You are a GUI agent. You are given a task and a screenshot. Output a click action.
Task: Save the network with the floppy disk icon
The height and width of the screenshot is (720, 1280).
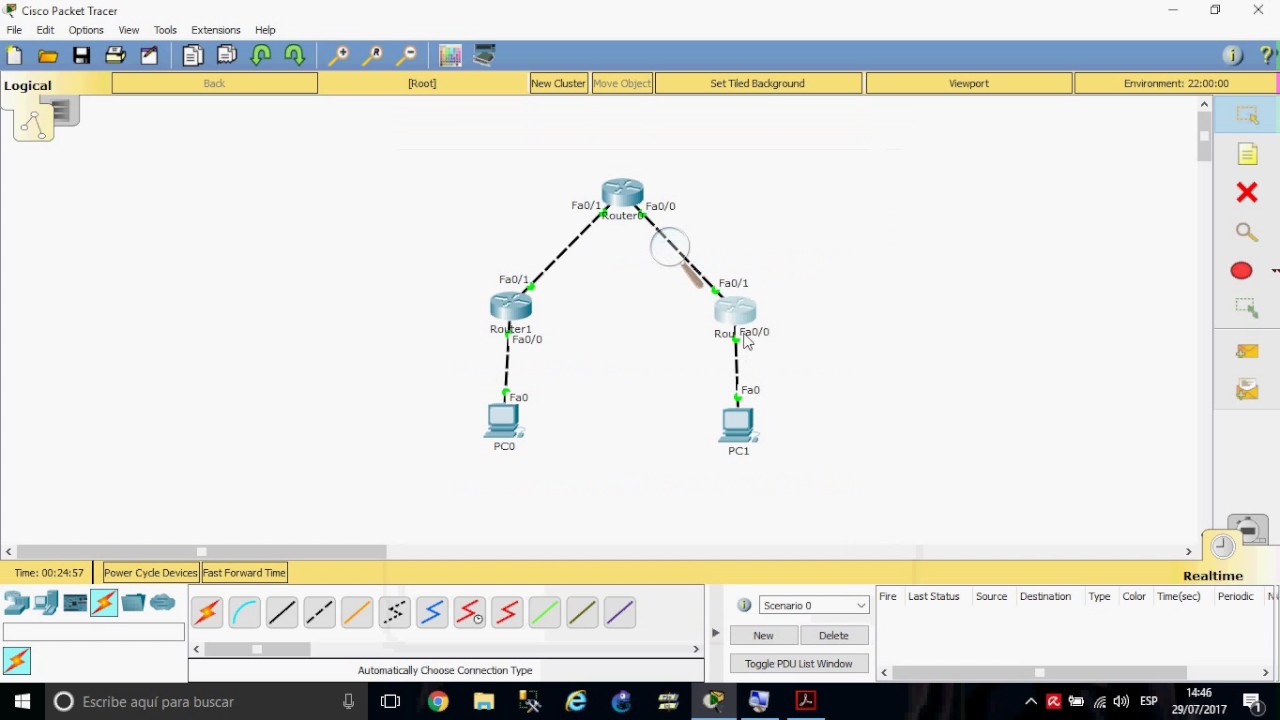tap(81, 56)
